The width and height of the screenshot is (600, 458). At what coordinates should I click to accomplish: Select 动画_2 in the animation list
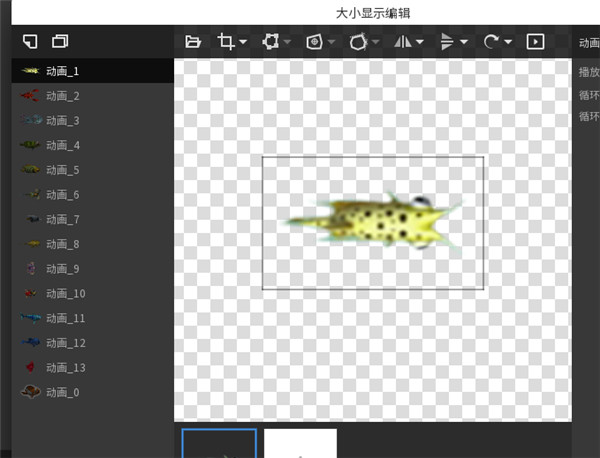point(62,96)
